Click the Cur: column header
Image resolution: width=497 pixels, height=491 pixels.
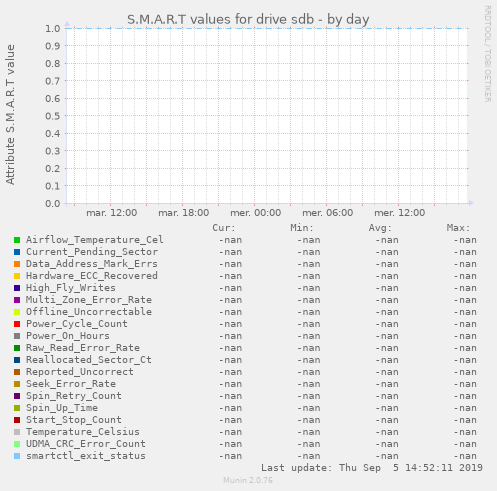(x=224, y=228)
